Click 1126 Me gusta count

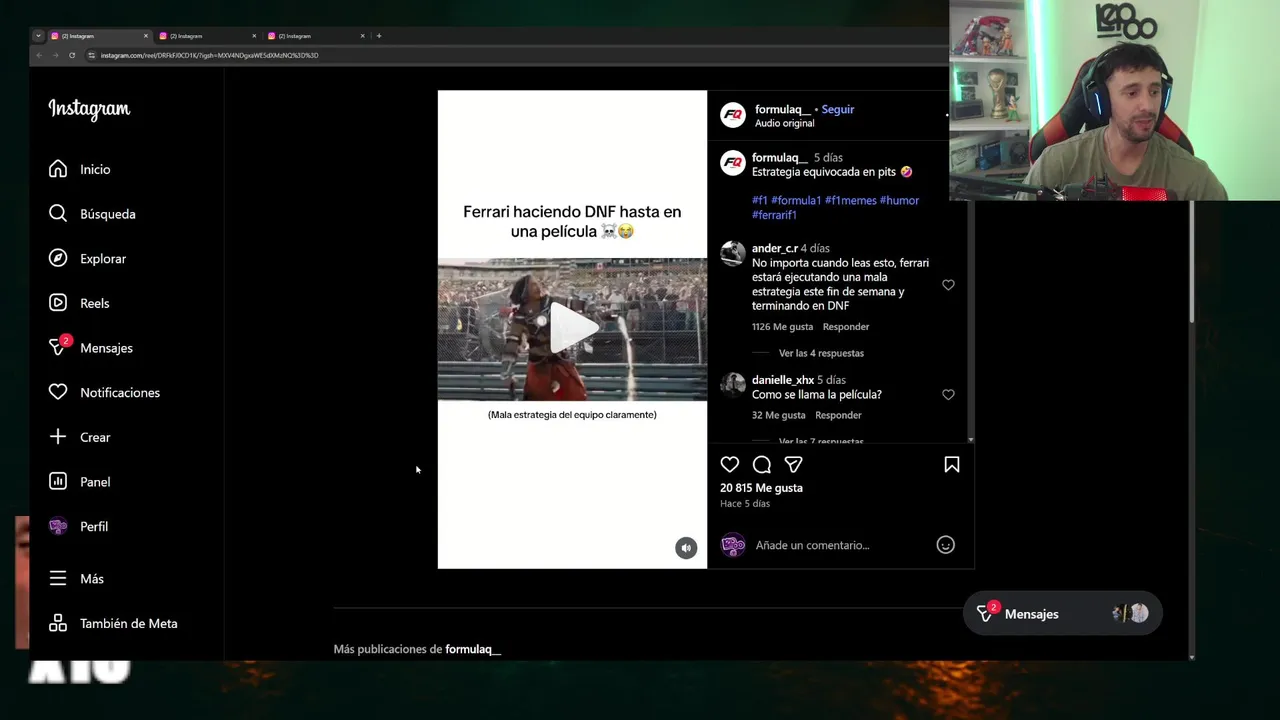point(782,327)
